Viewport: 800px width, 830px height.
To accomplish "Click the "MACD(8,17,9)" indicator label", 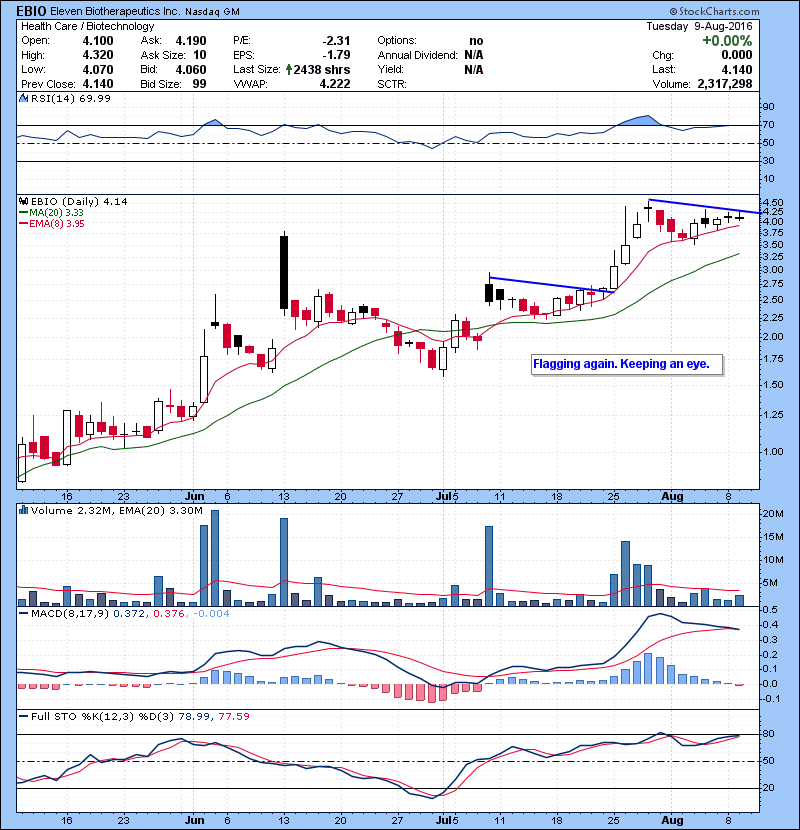I will [70, 614].
